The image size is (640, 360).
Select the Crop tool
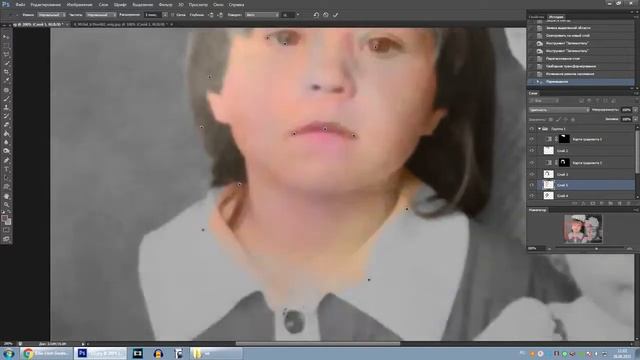(6, 72)
